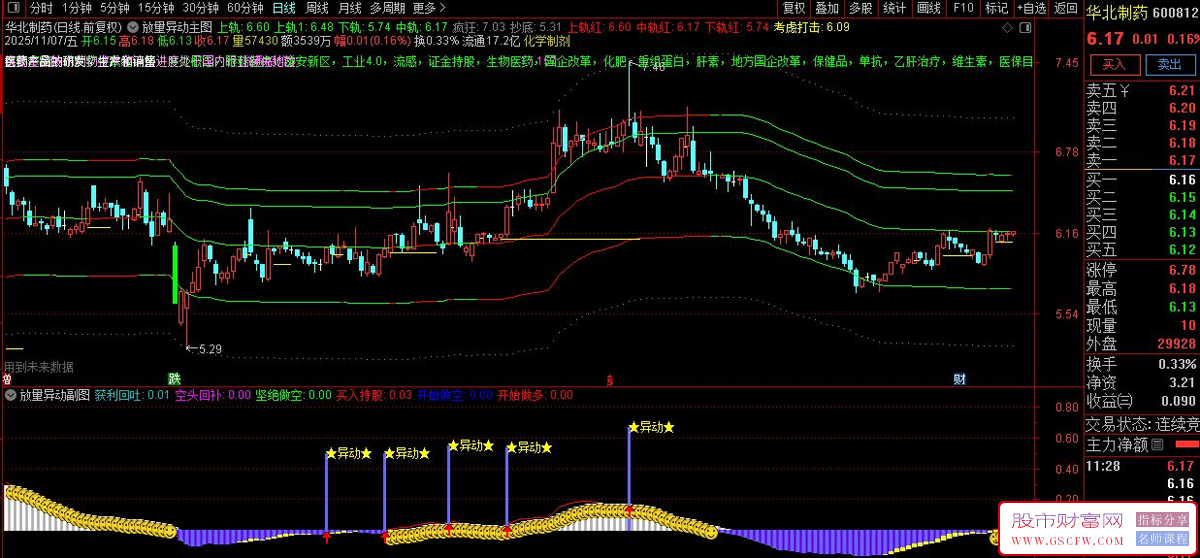The image size is (1200, 558).
Task: Click the 交易状态 status row
Action: [1142, 424]
